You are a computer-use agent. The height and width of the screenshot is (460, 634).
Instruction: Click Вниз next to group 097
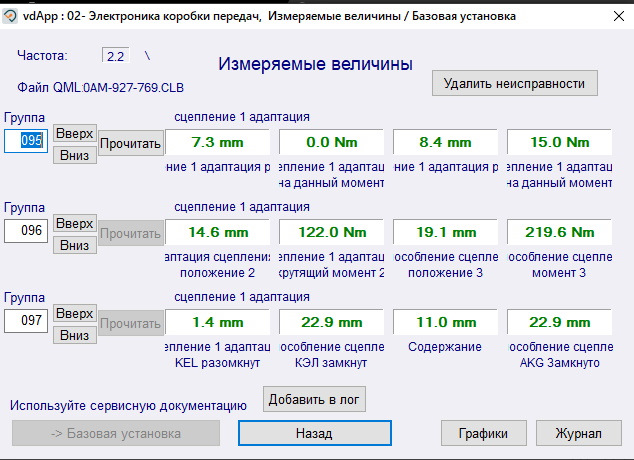[x=75, y=335]
